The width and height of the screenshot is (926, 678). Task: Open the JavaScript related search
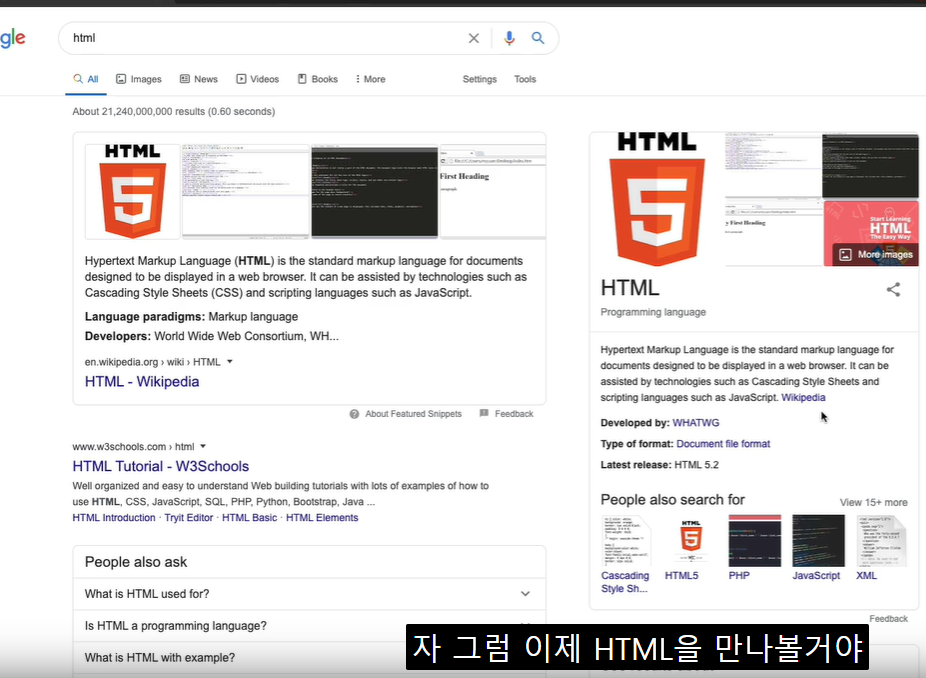(x=818, y=548)
